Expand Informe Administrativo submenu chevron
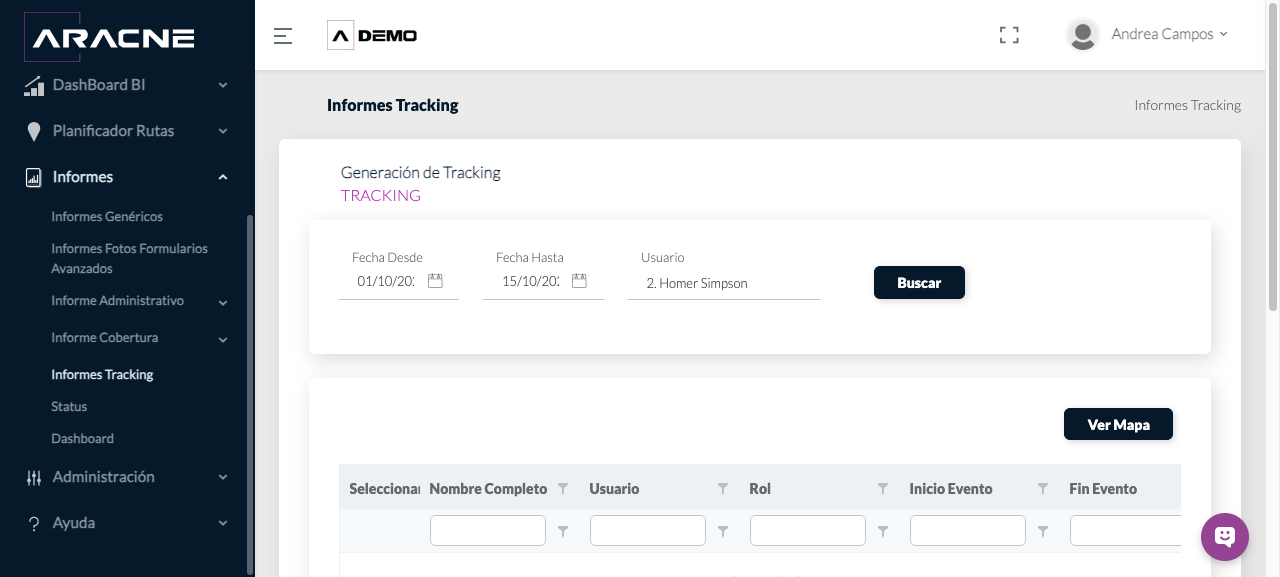Viewport: 1280px width, 577px height. point(223,302)
